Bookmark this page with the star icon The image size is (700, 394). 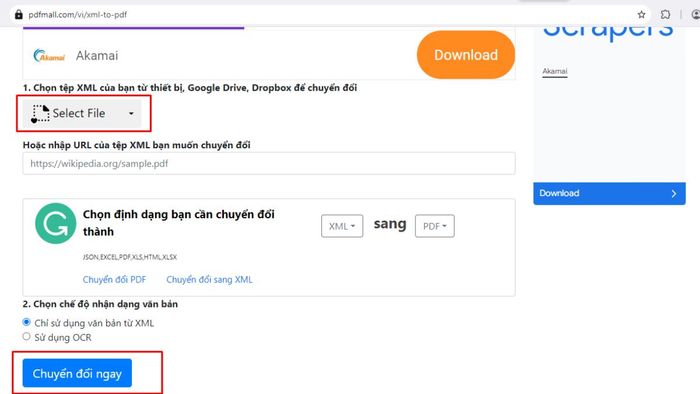click(642, 15)
